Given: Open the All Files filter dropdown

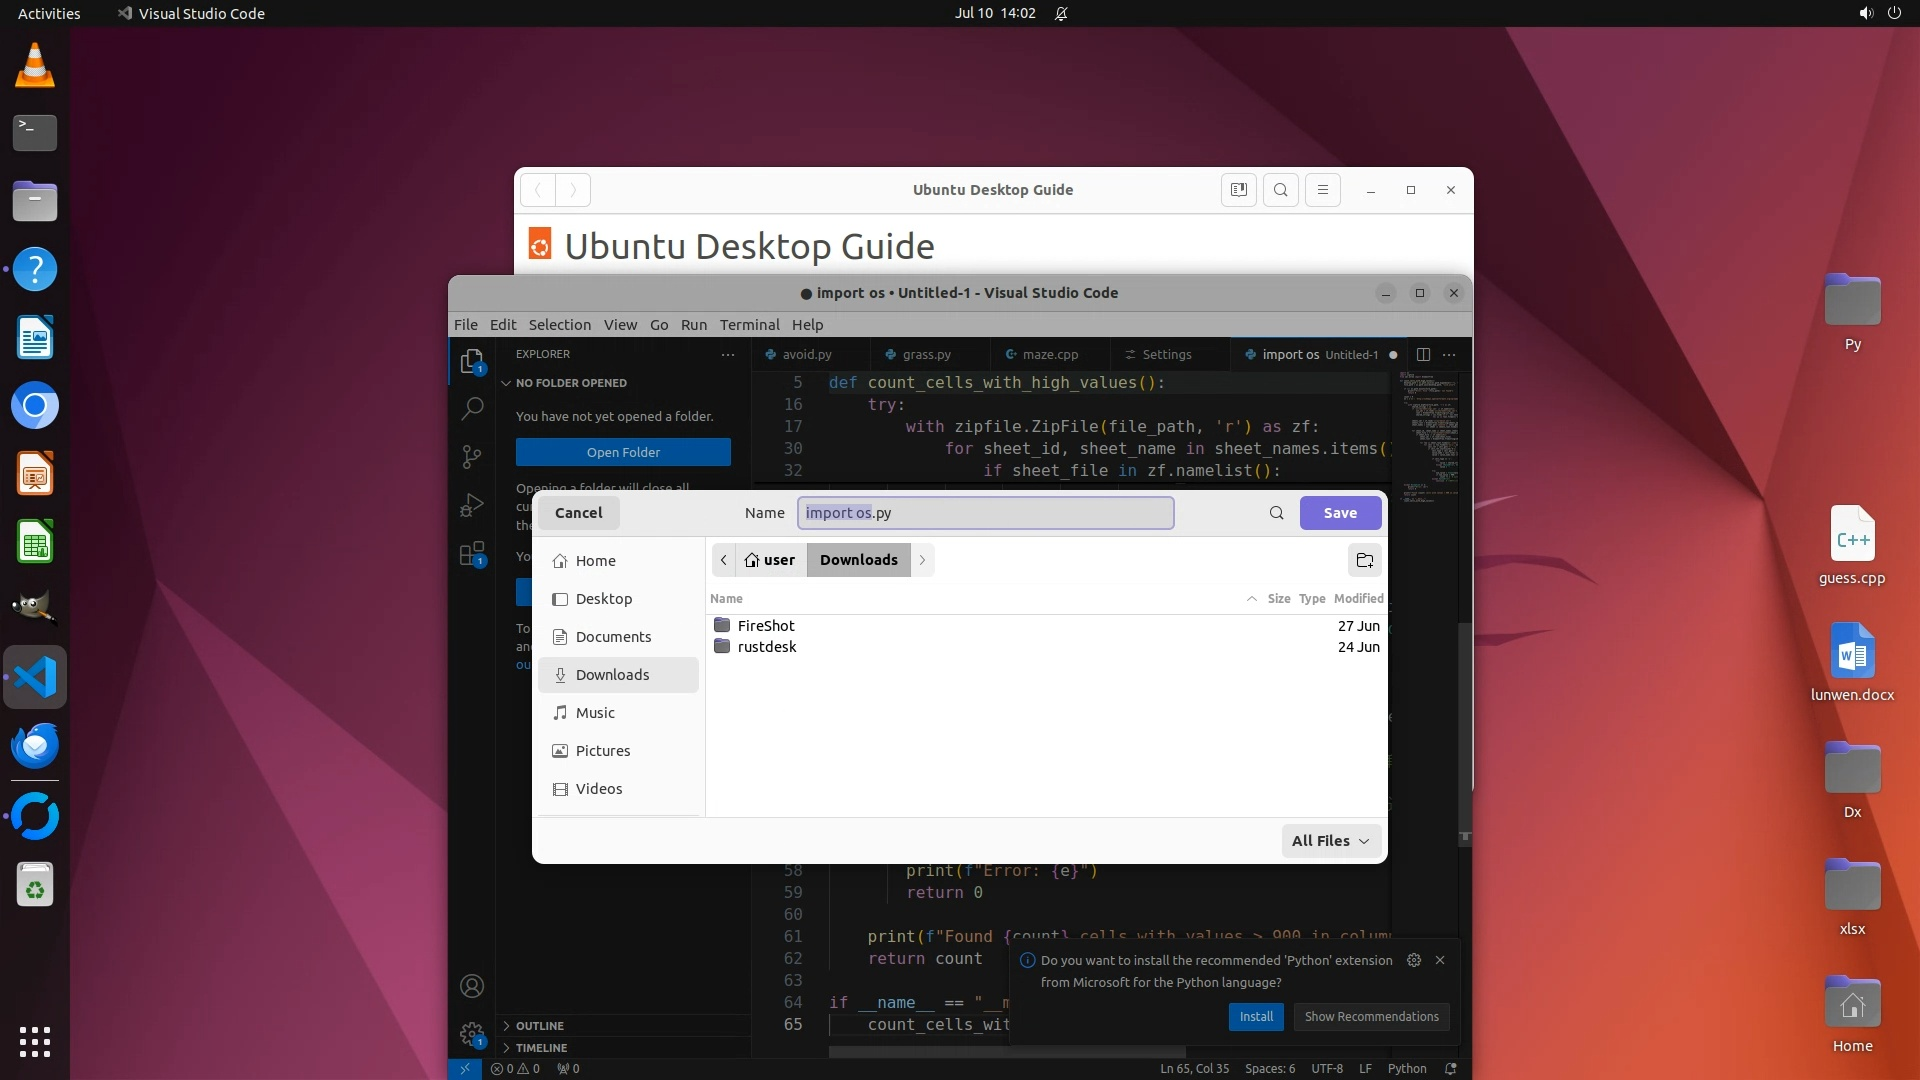Looking at the screenshot, I should click(x=1330, y=841).
